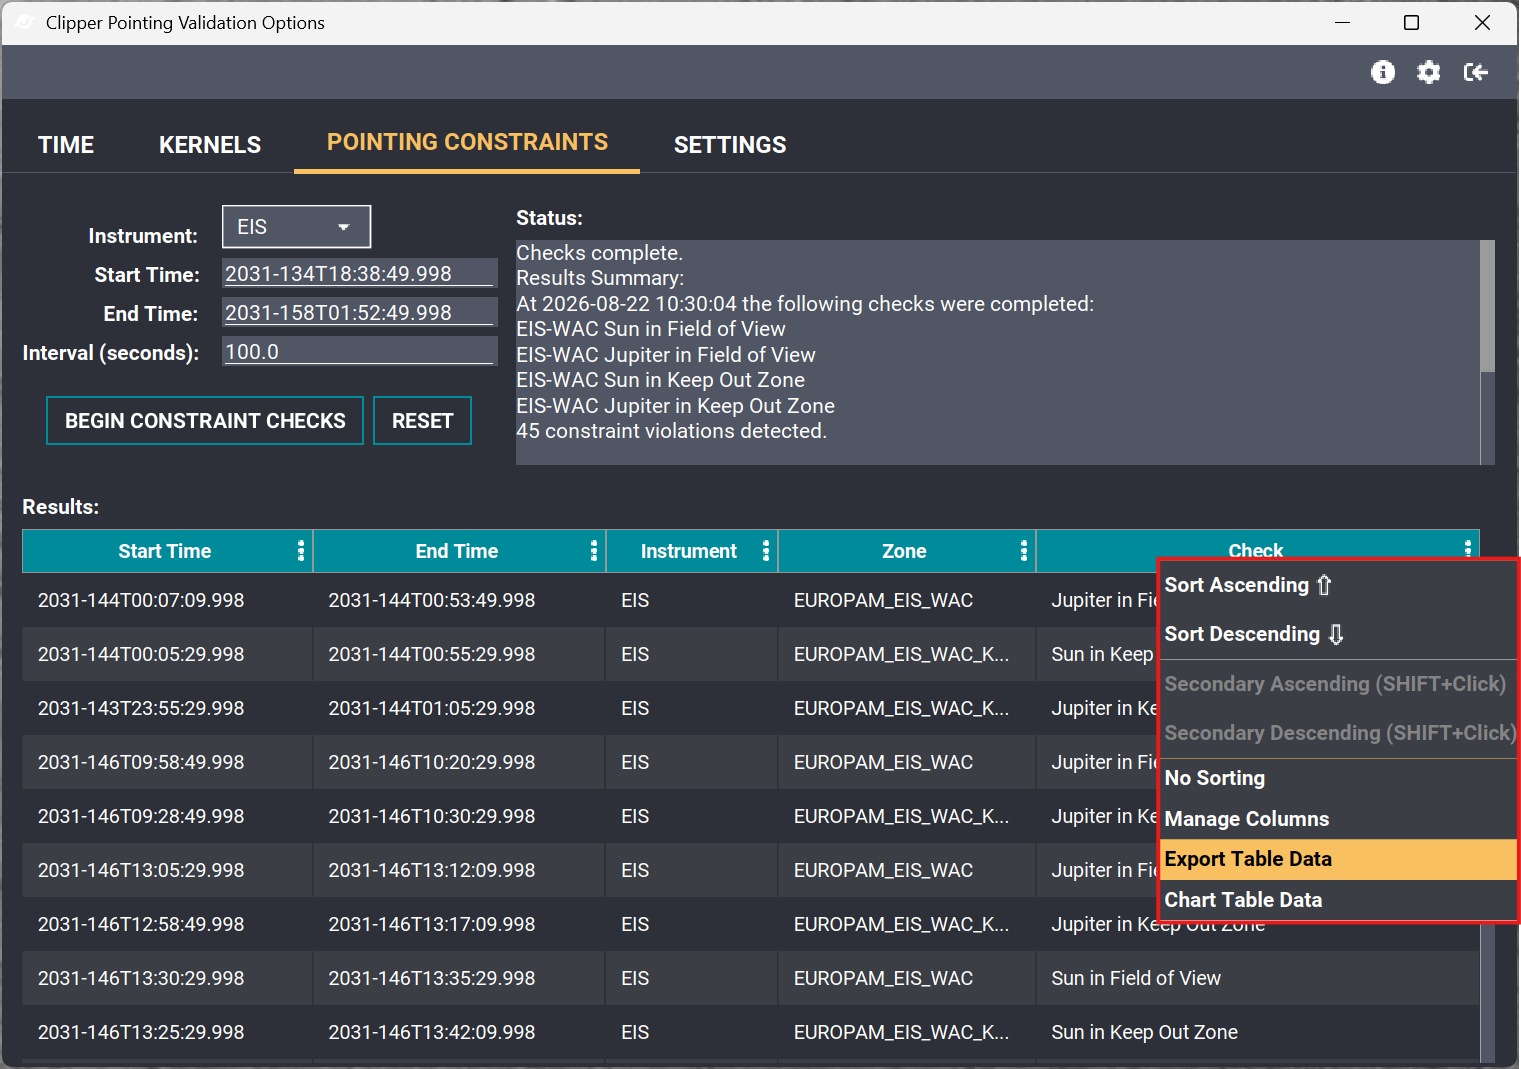Maximize the Clipper Pointing Validation window
The width and height of the screenshot is (1521, 1069).
1411,22
